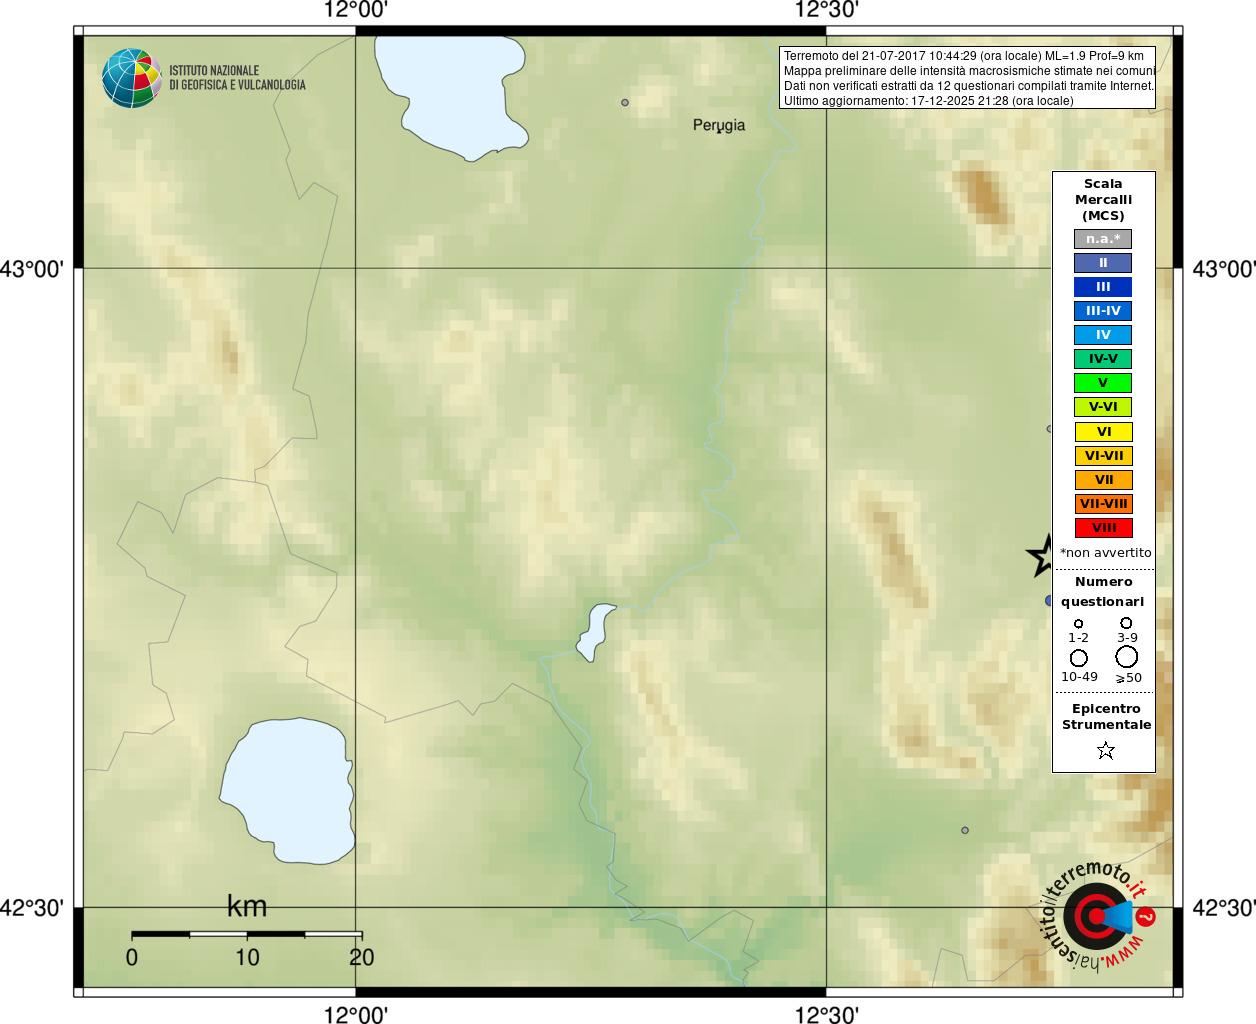This screenshot has width=1256, height=1024.
Task: Click the scale bar value 20
Action: click(362, 957)
